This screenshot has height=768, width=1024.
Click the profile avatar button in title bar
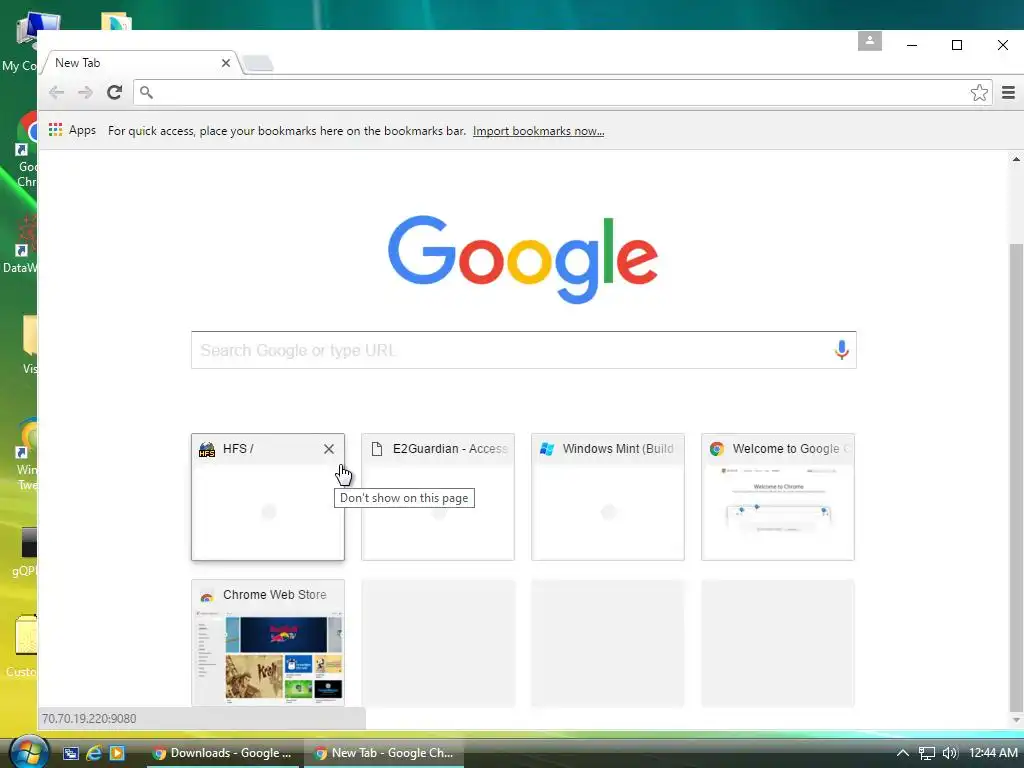point(870,41)
